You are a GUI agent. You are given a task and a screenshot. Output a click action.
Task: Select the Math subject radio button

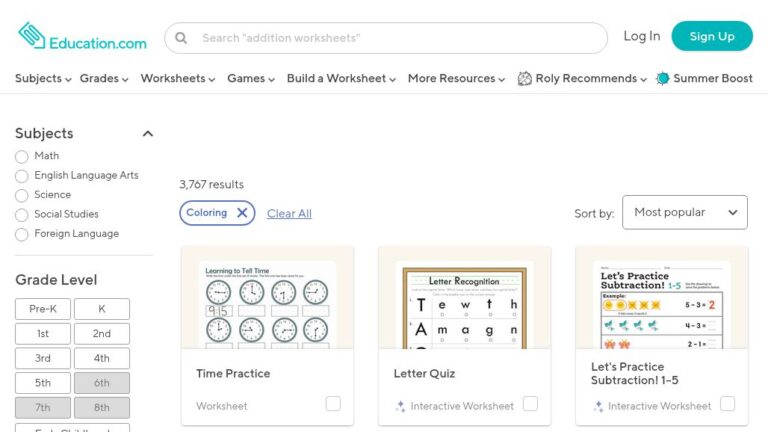tap(22, 157)
